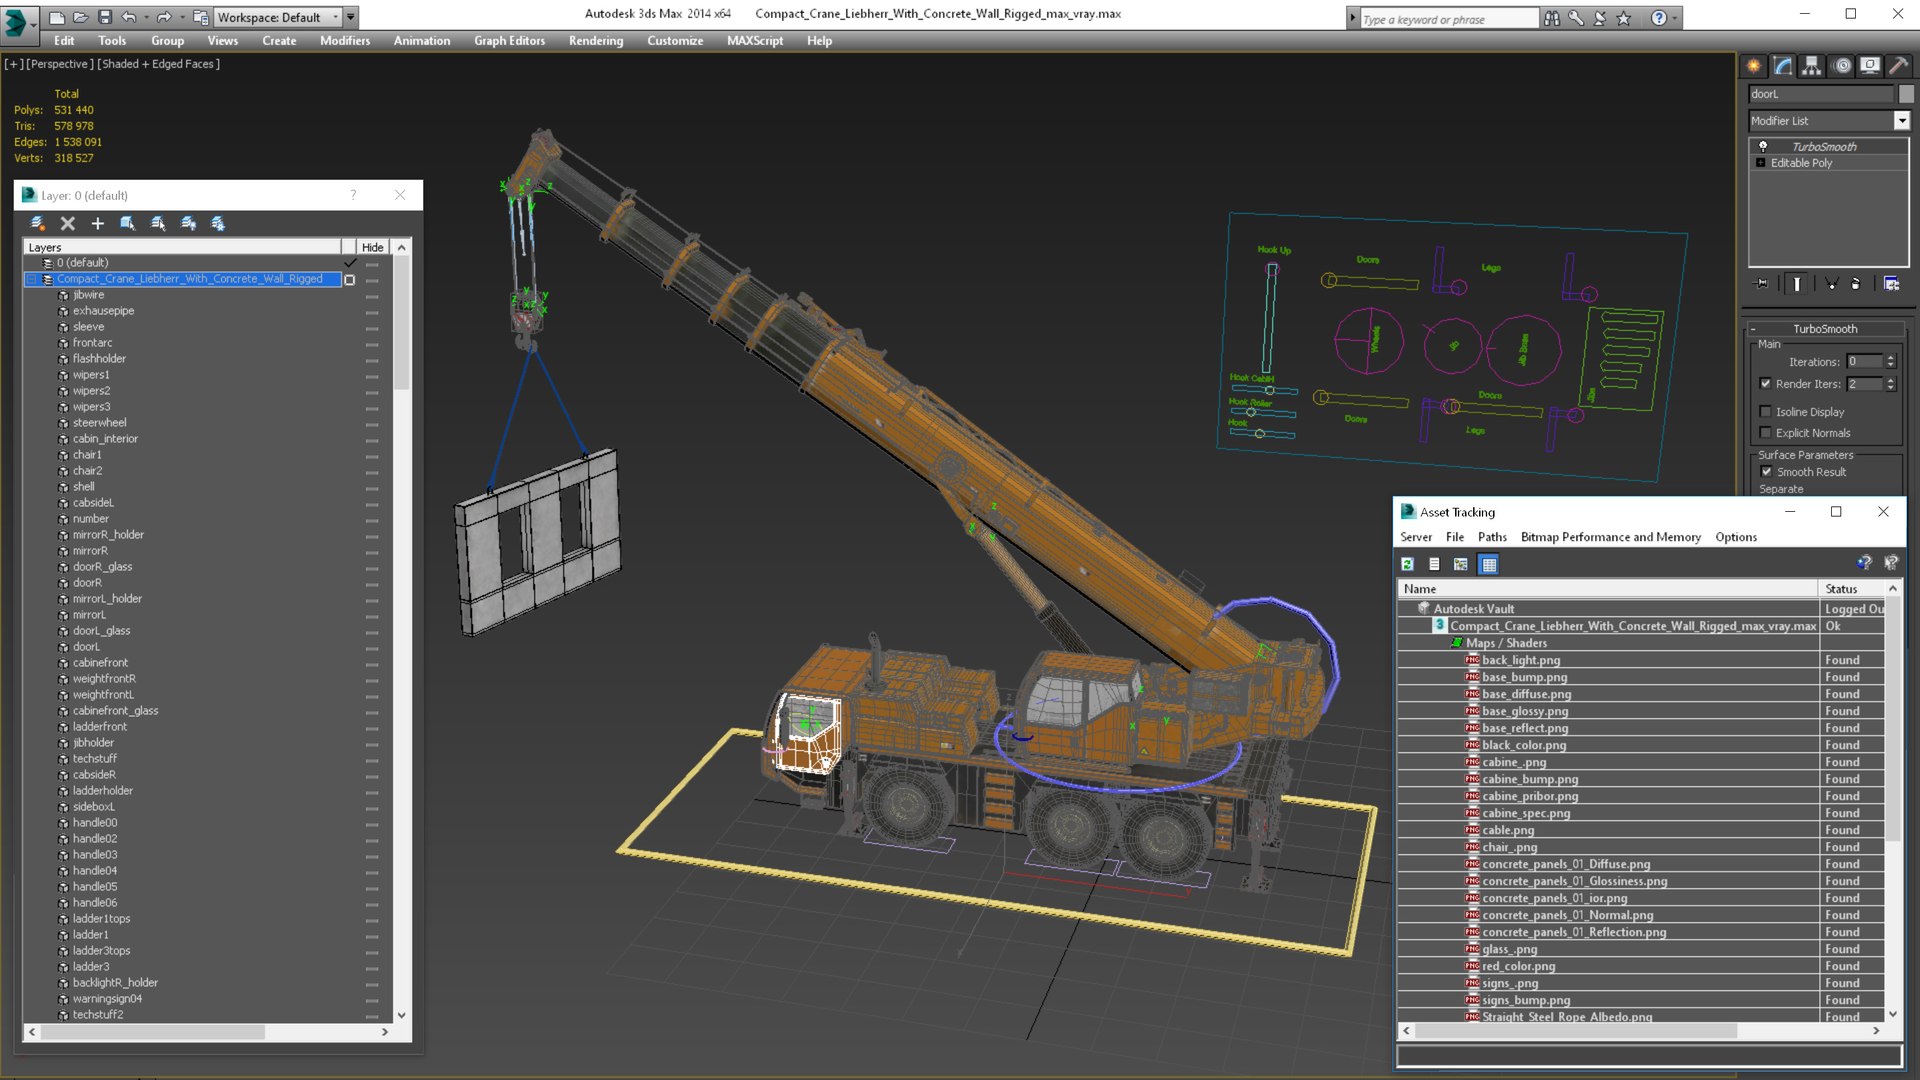Open the MAXScript menu
This screenshot has width=1920, height=1080.
click(x=755, y=41)
